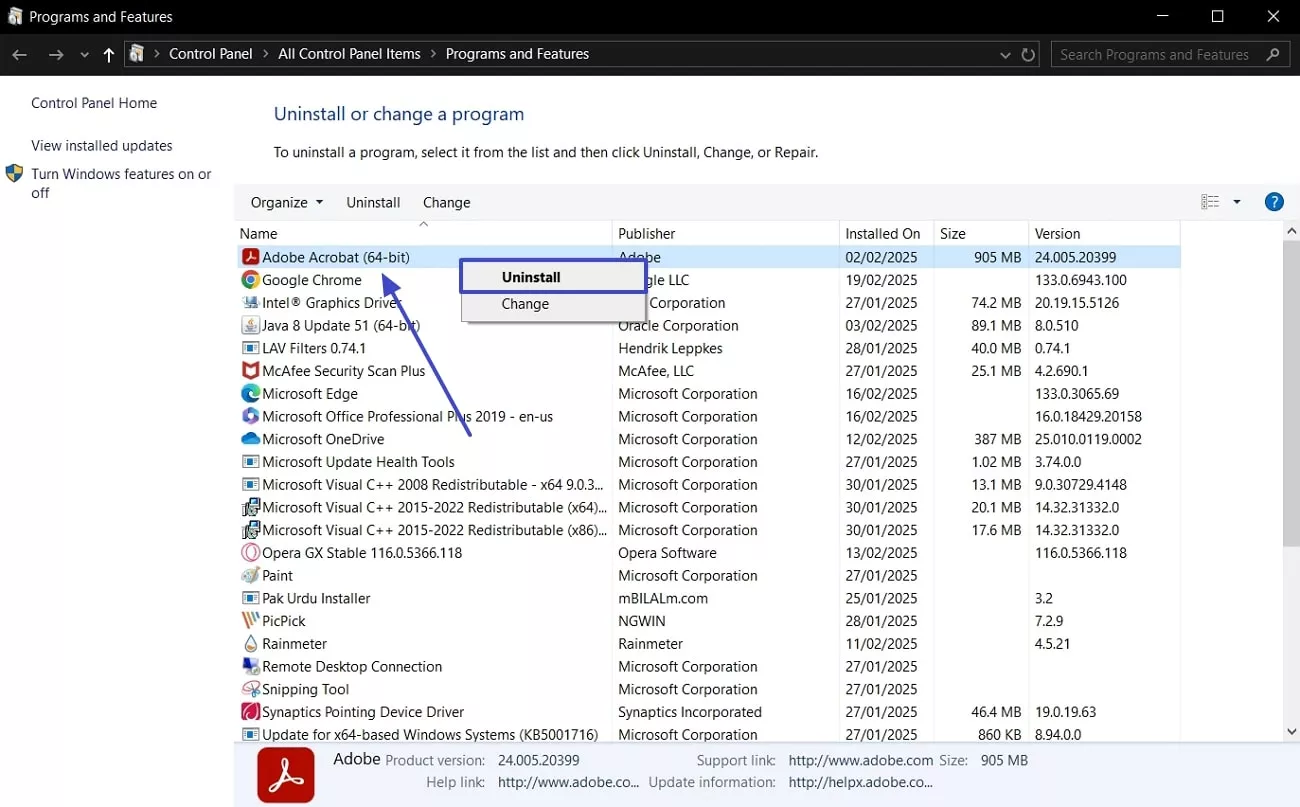Click version 133.0.6943.100 of Google Chrome

[1081, 280]
